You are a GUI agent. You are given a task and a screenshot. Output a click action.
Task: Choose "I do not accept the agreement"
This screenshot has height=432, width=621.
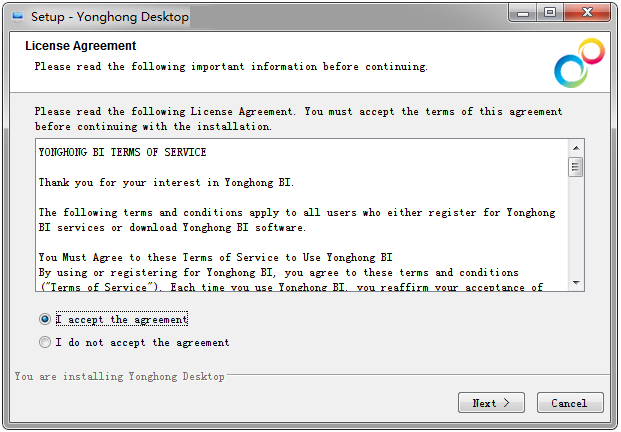(x=44, y=343)
